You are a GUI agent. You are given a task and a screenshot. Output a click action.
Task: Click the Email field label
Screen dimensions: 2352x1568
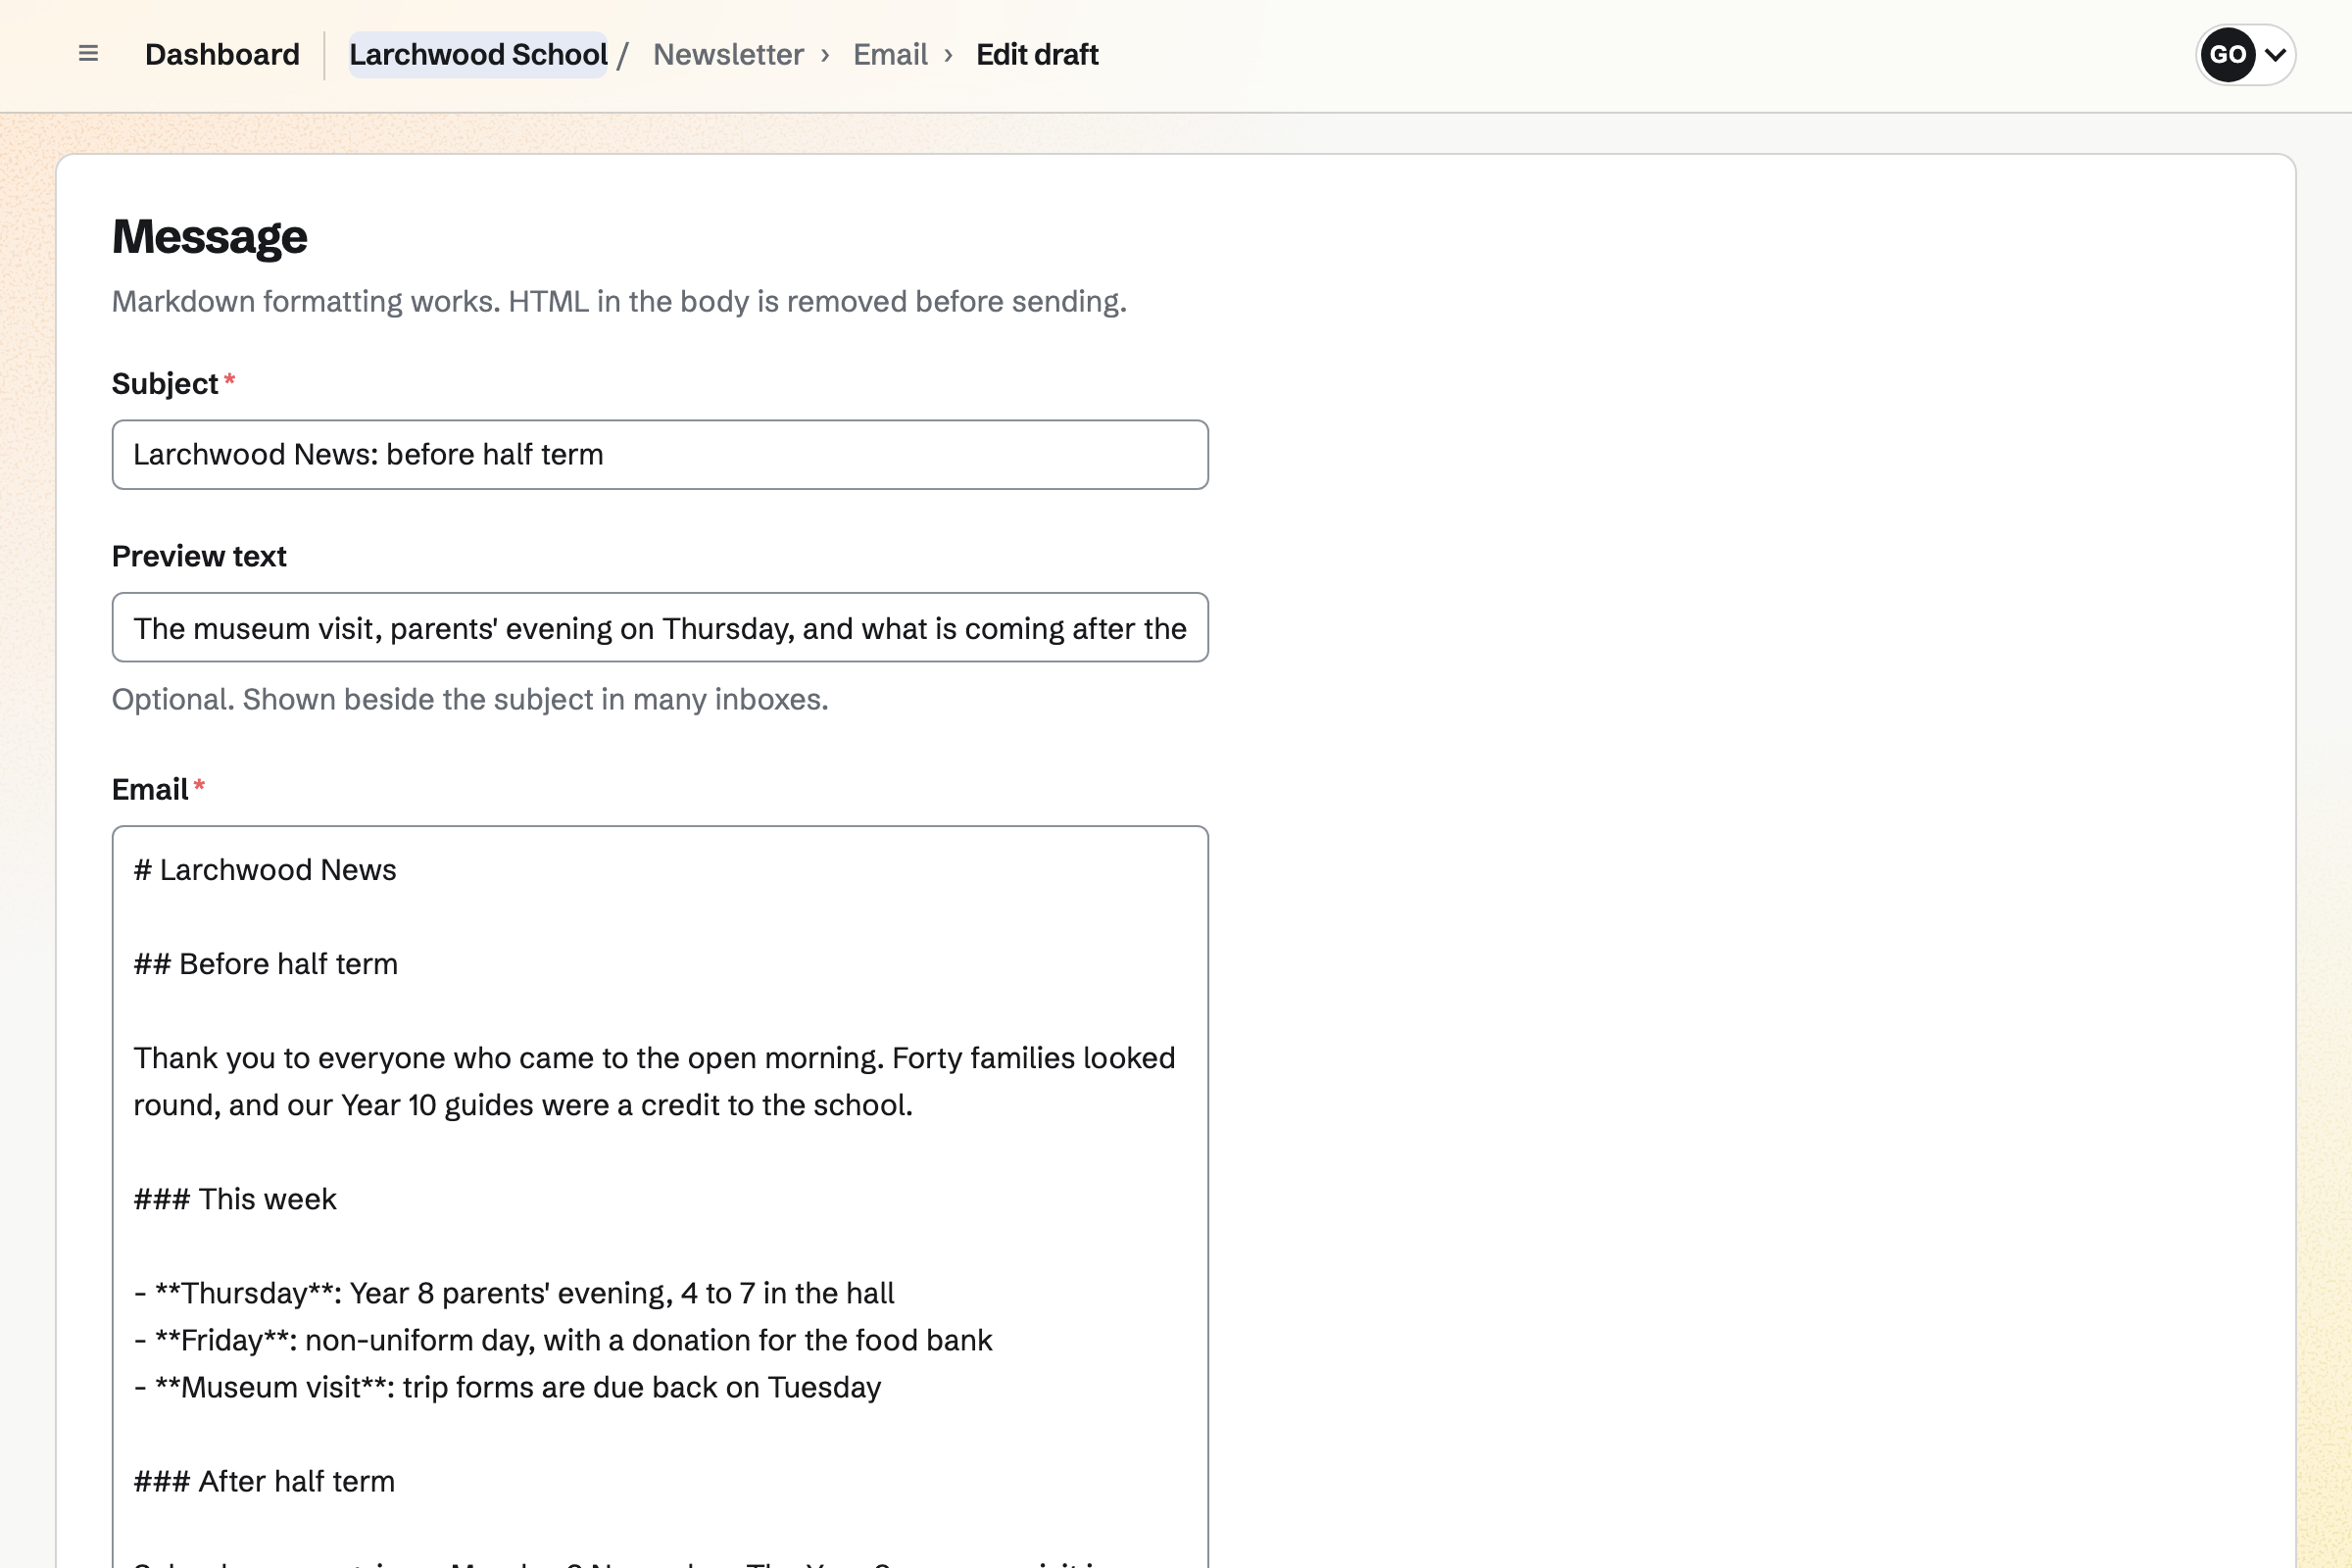(150, 790)
